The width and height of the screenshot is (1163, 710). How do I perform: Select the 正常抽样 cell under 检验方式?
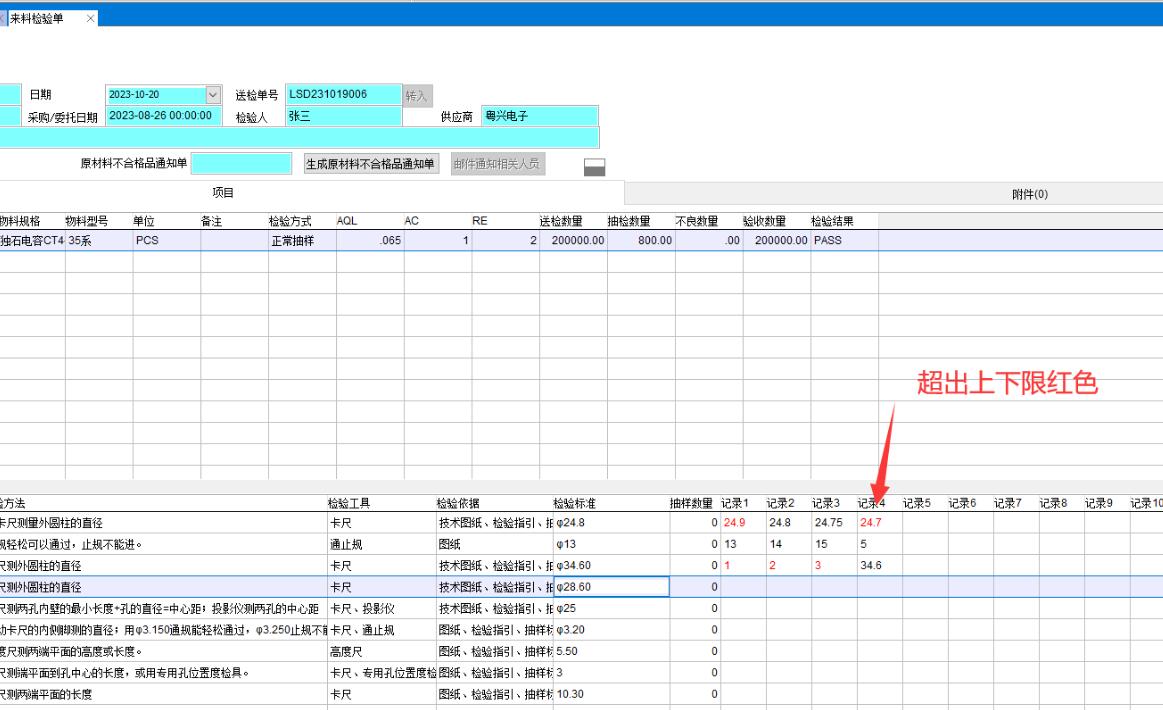point(291,241)
